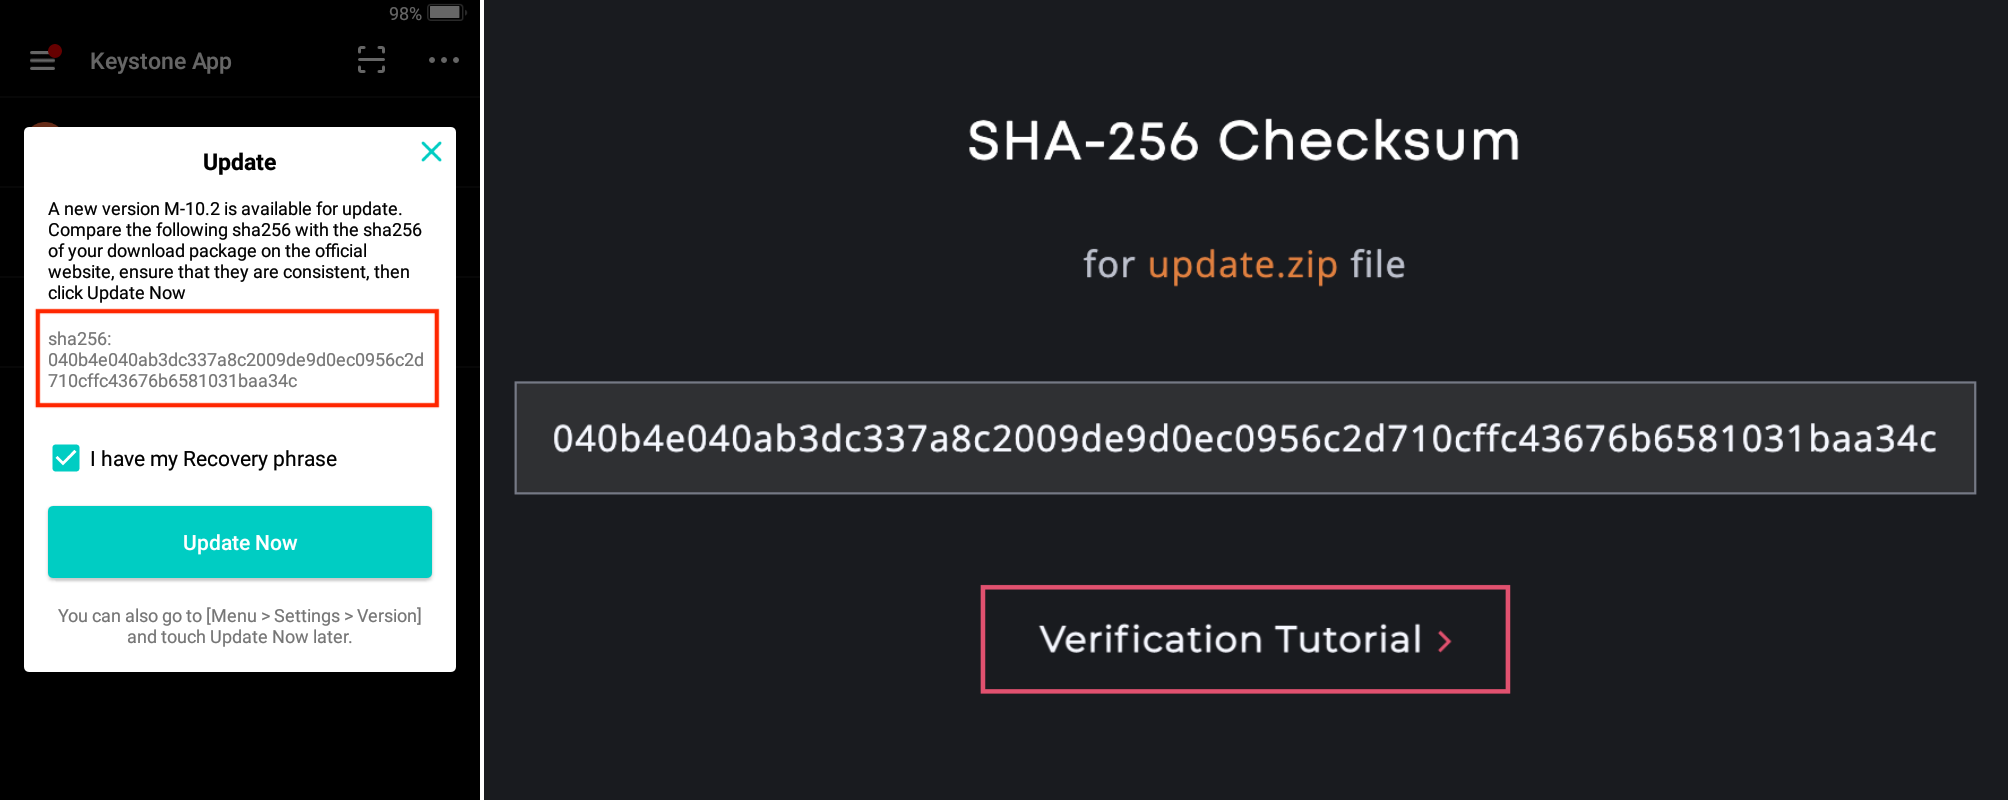2008x800 pixels.
Task: Open the Verification Tutorial
Action: pos(1242,640)
